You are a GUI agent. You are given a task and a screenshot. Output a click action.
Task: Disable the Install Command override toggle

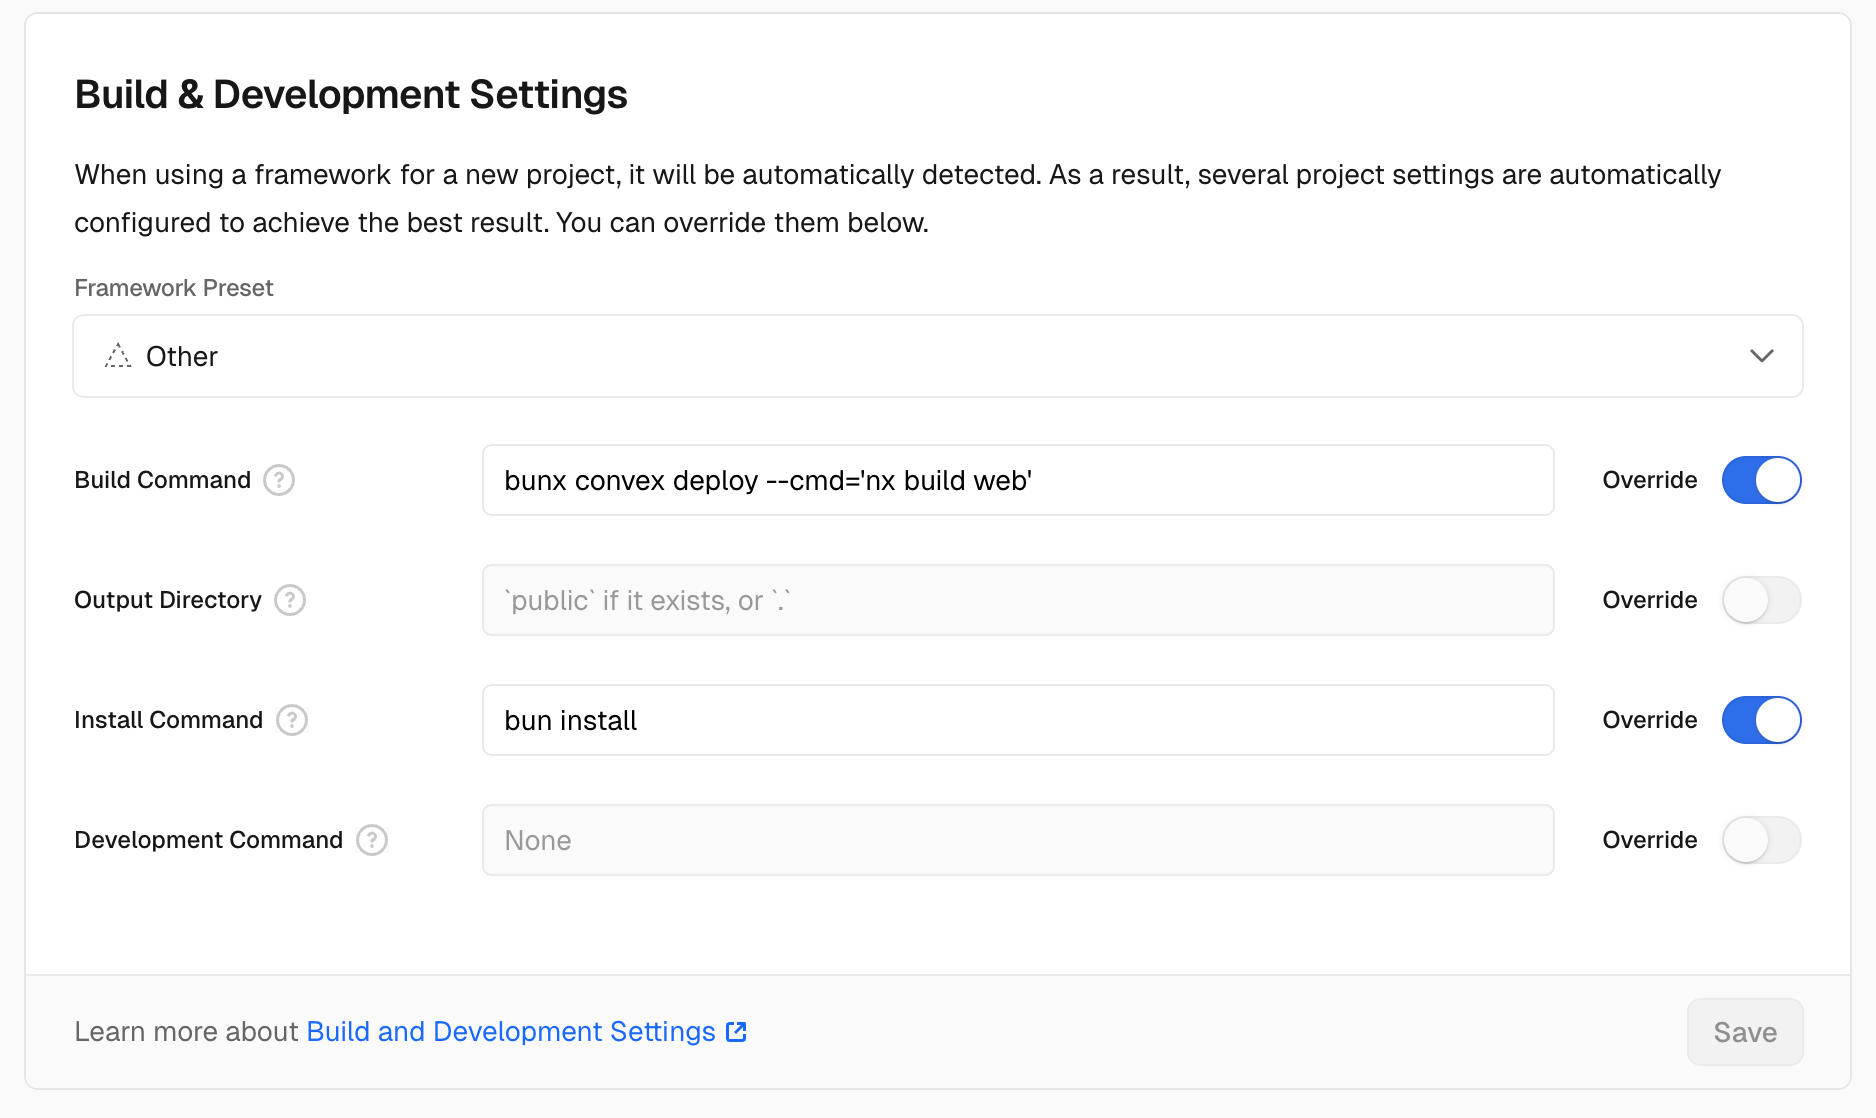click(1761, 720)
